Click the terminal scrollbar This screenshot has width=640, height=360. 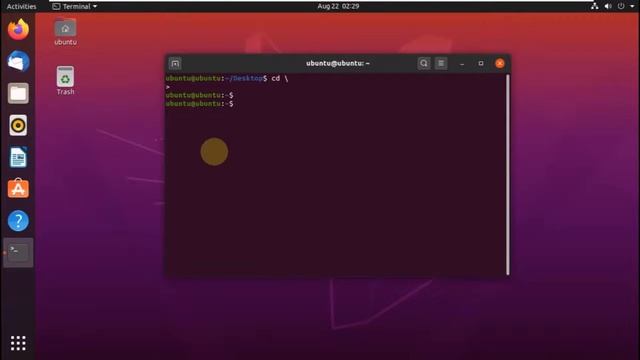[x=508, y=175]
